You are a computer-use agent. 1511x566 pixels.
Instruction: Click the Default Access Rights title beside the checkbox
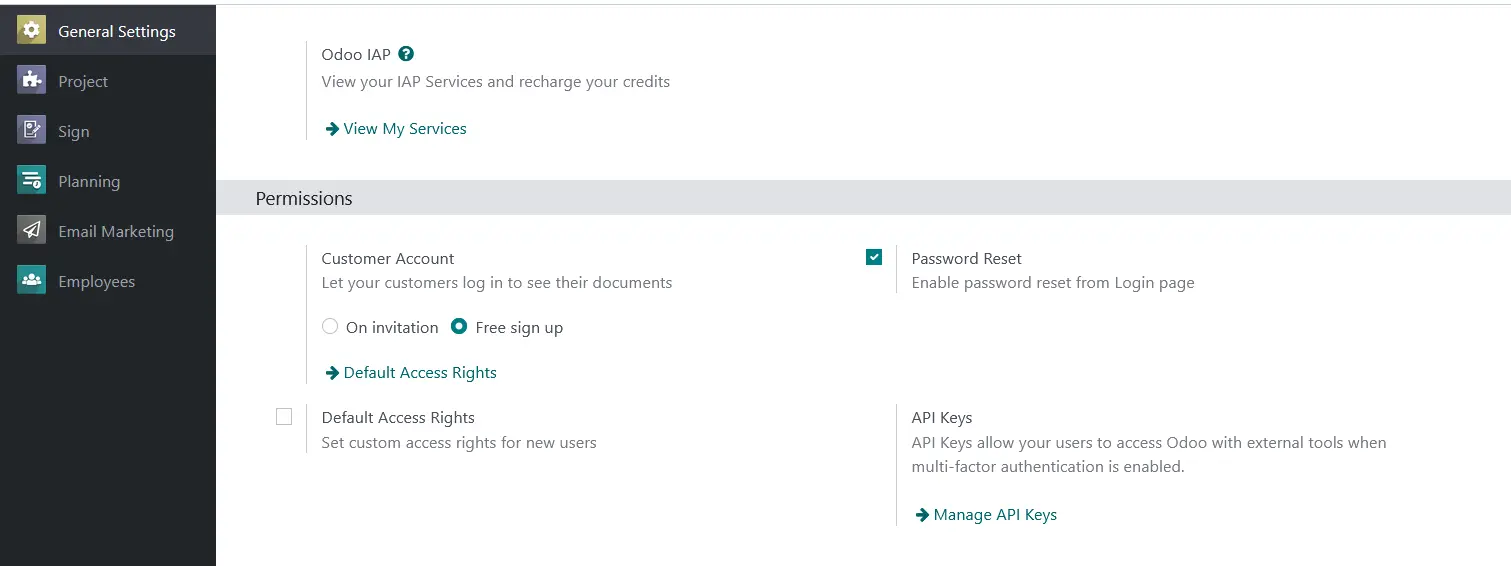398,418
